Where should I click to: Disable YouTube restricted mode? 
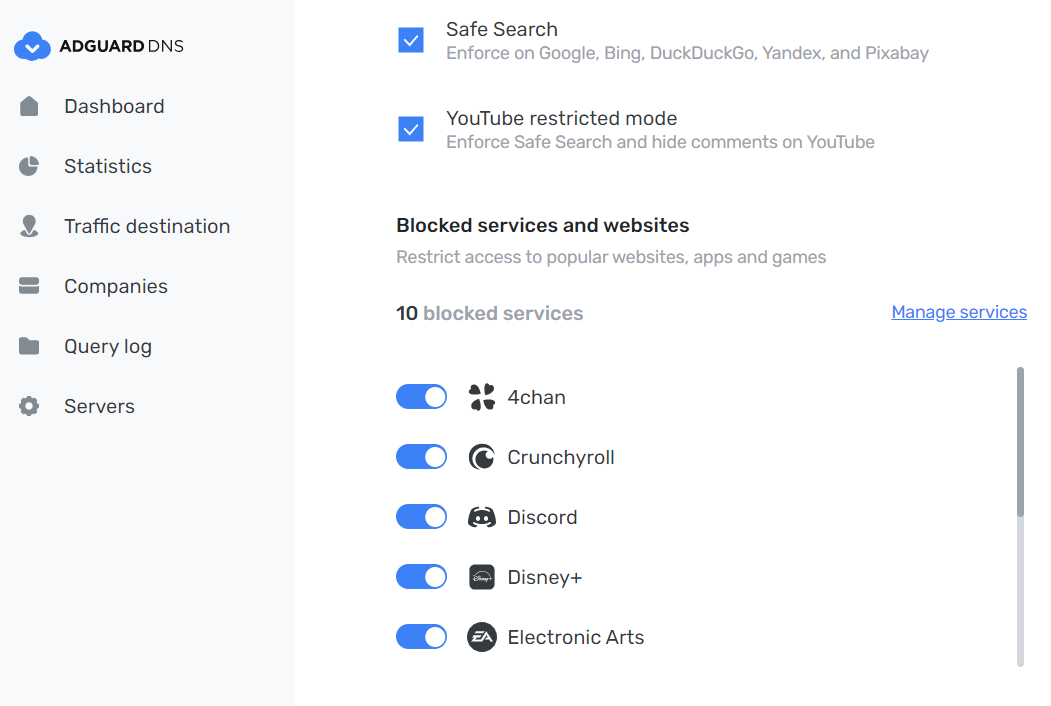411,129
